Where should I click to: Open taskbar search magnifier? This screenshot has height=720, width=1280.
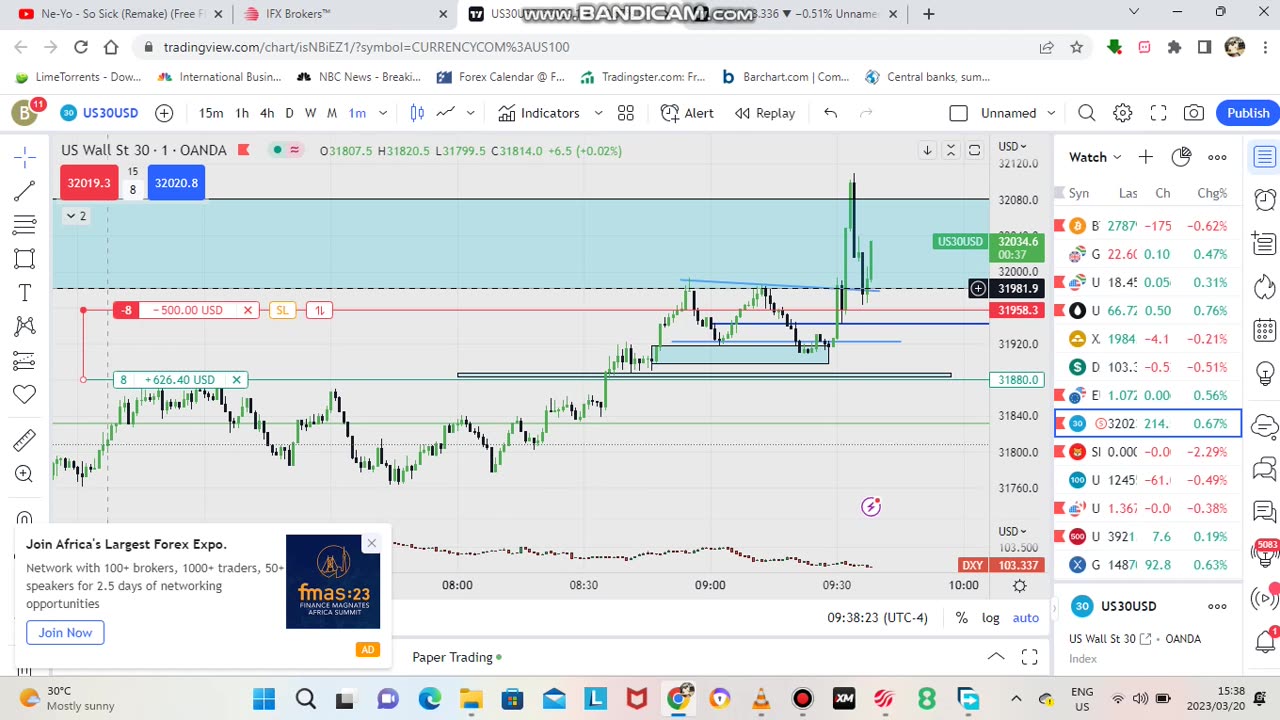coord(305,699)
